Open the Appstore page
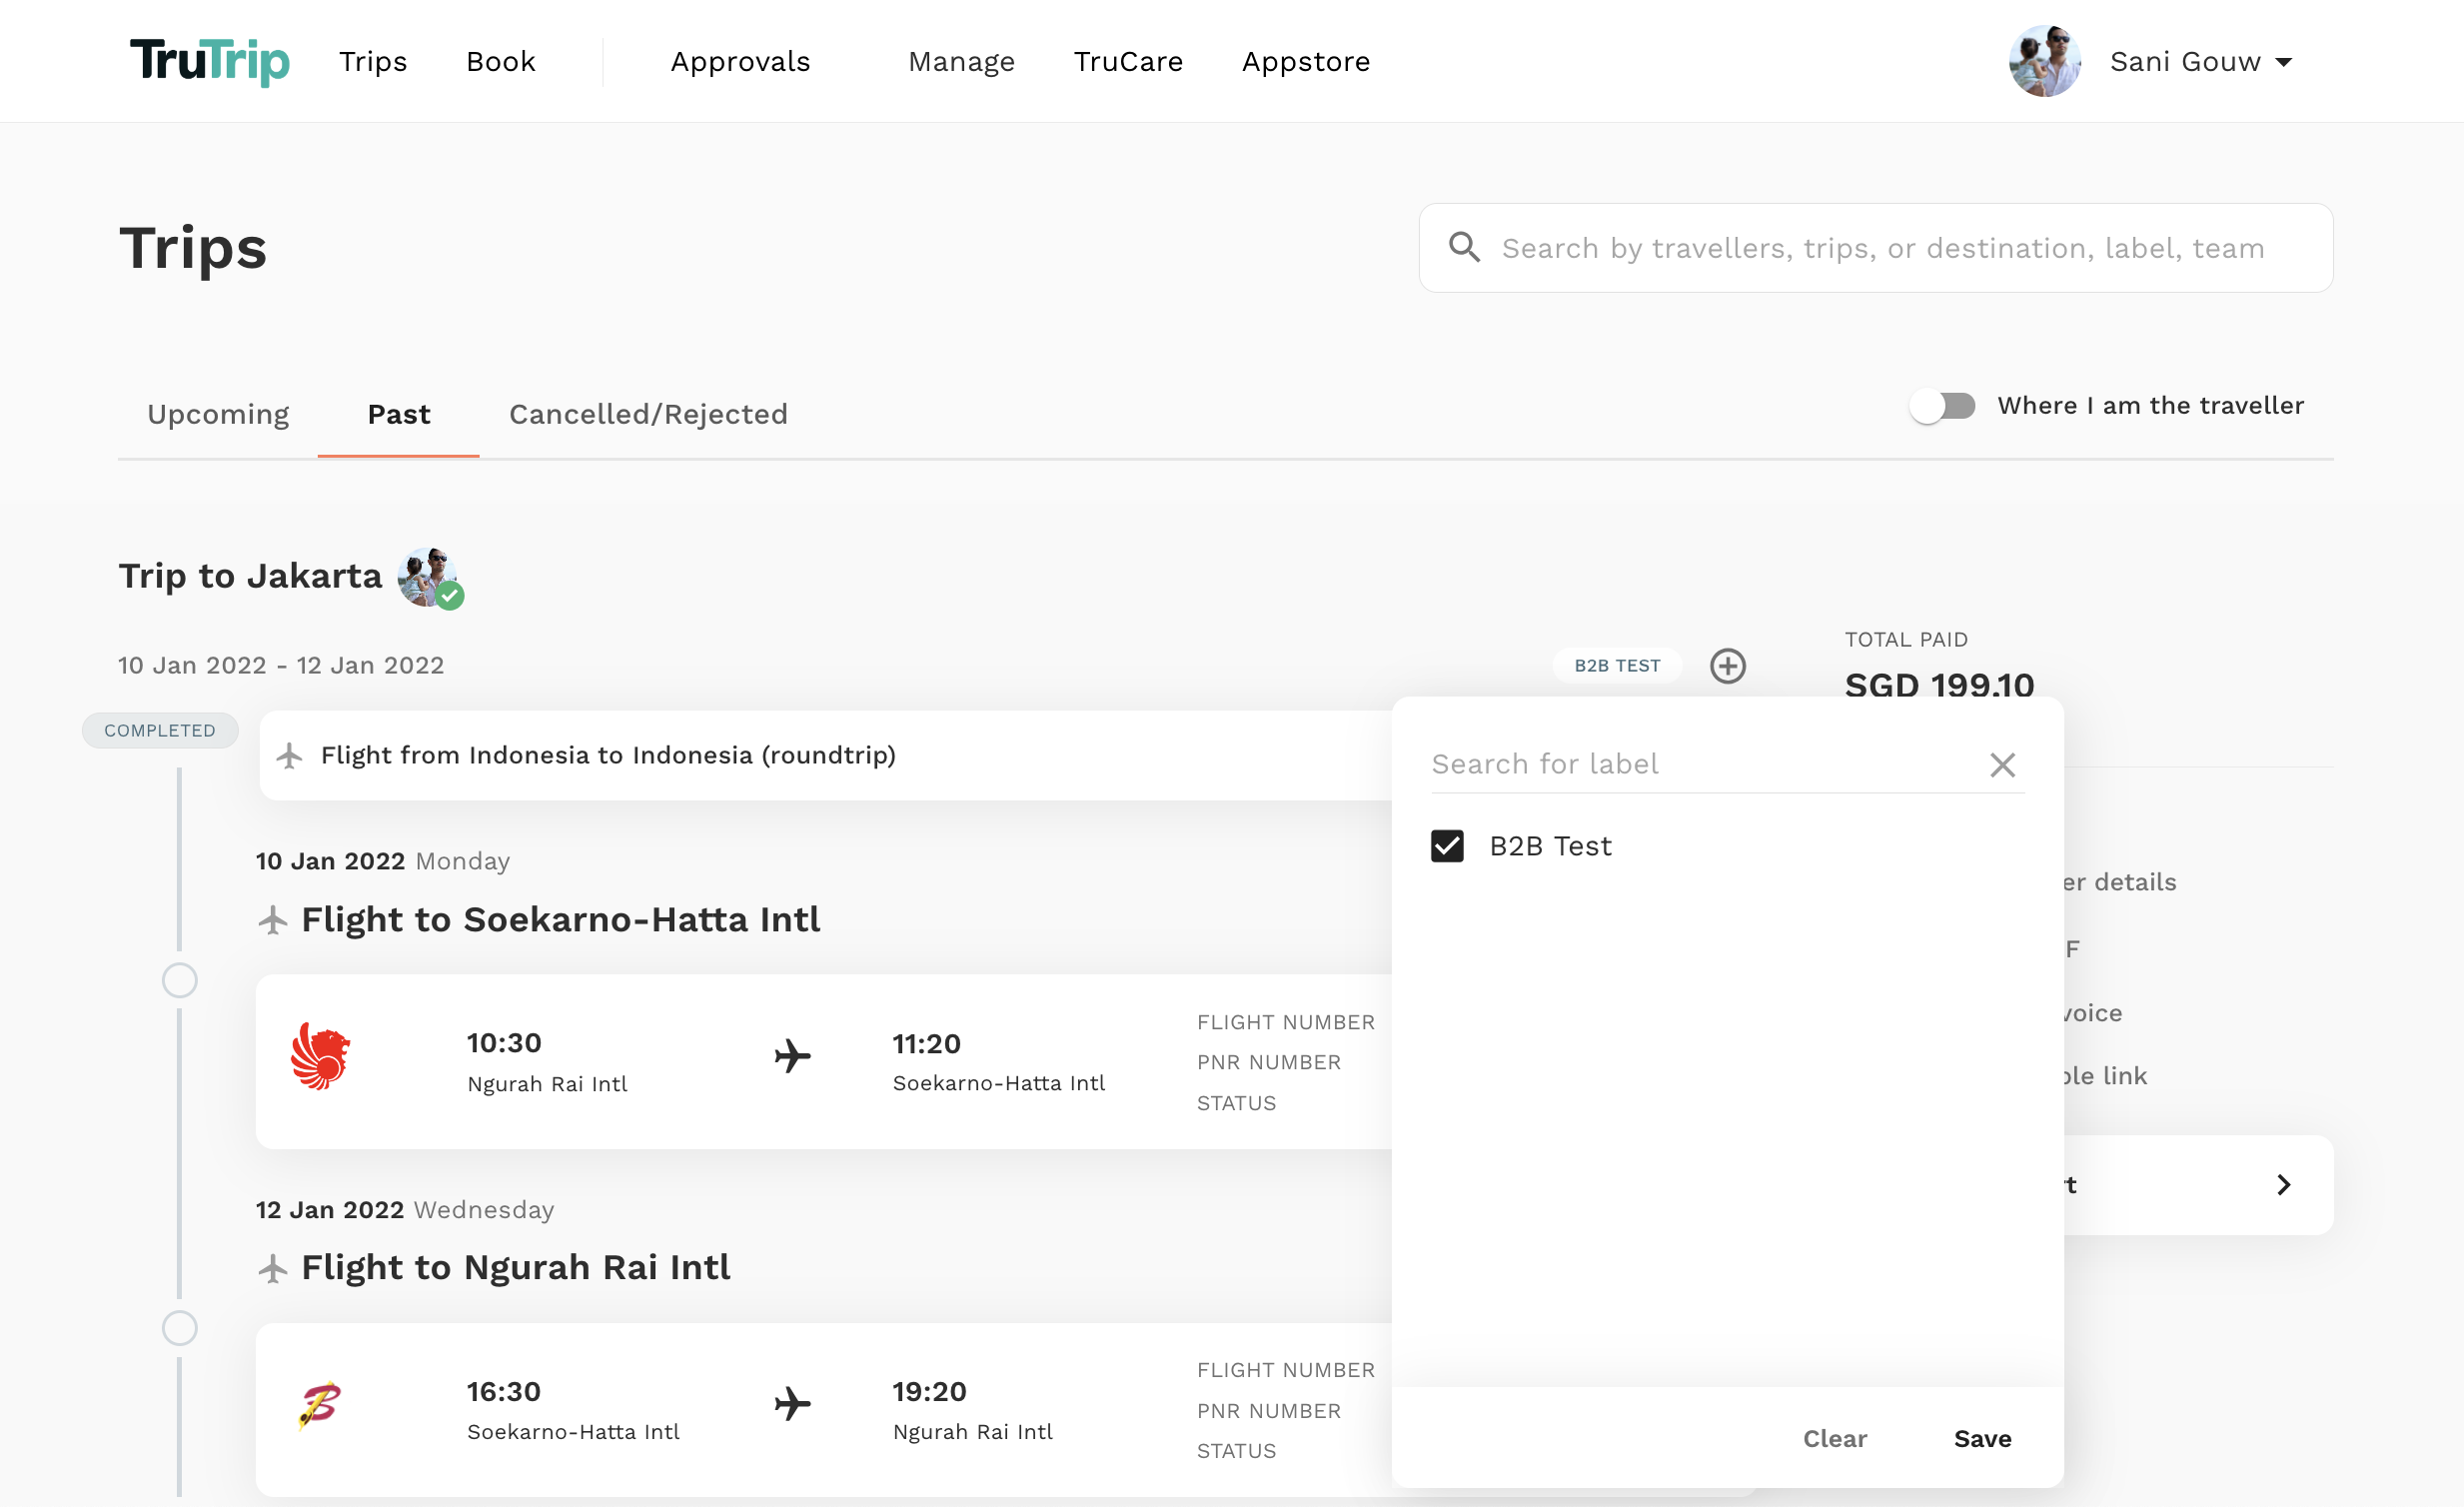This screenshot has height=1507, width=2464. pyautogui.click(x=1306, y=62)
